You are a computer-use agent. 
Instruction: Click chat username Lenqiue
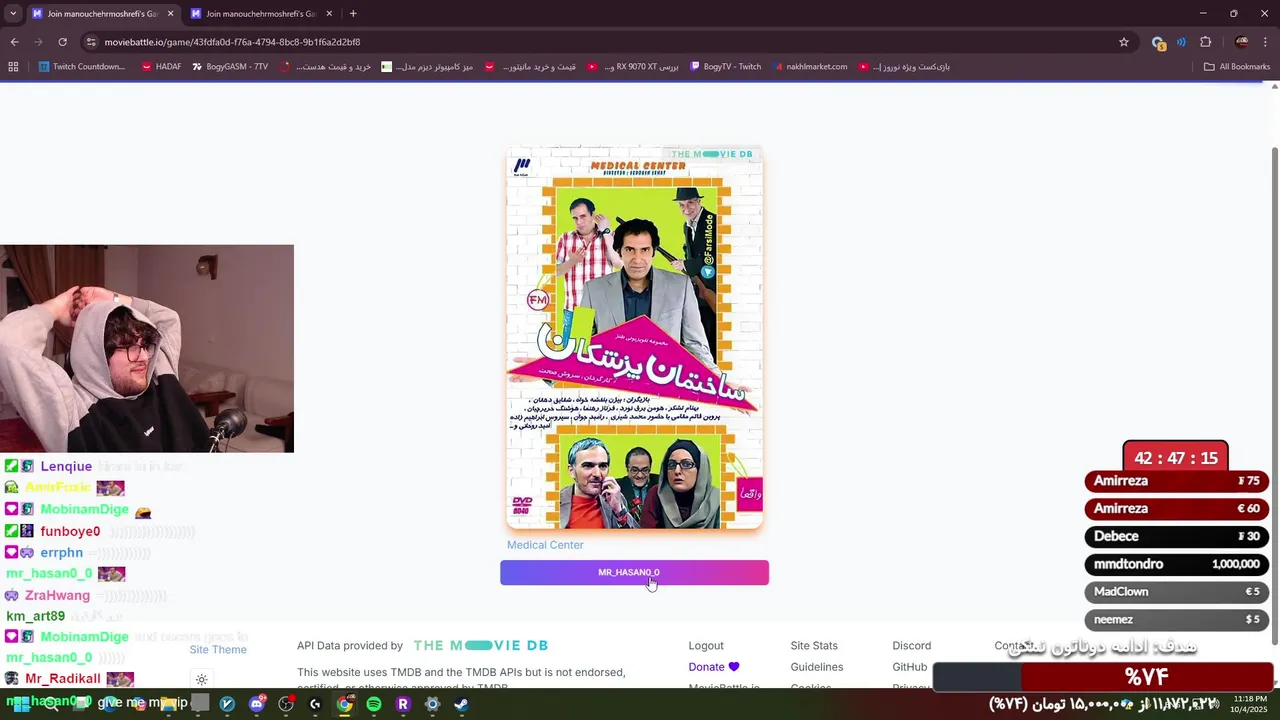[66, 466]
